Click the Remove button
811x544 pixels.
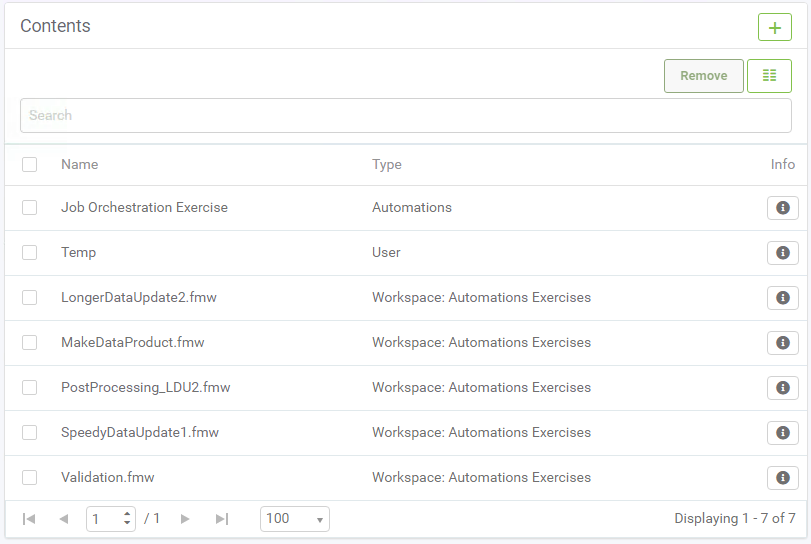703,75
